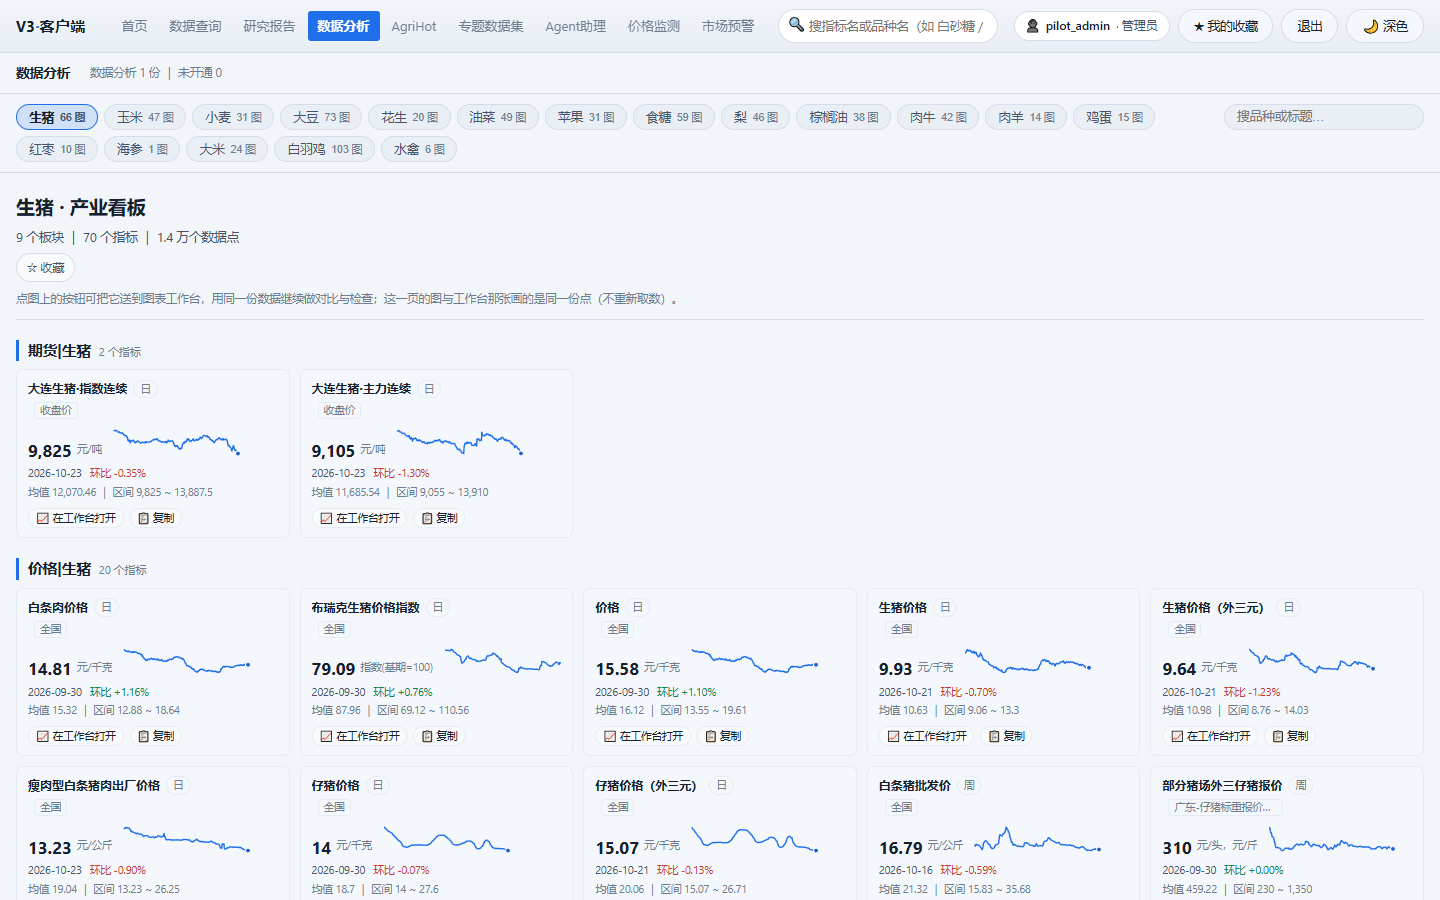This screenshot has width=1440, height=900.
Task: Select the 食糖 59图 category chip
Action: [x=674, y=117]
